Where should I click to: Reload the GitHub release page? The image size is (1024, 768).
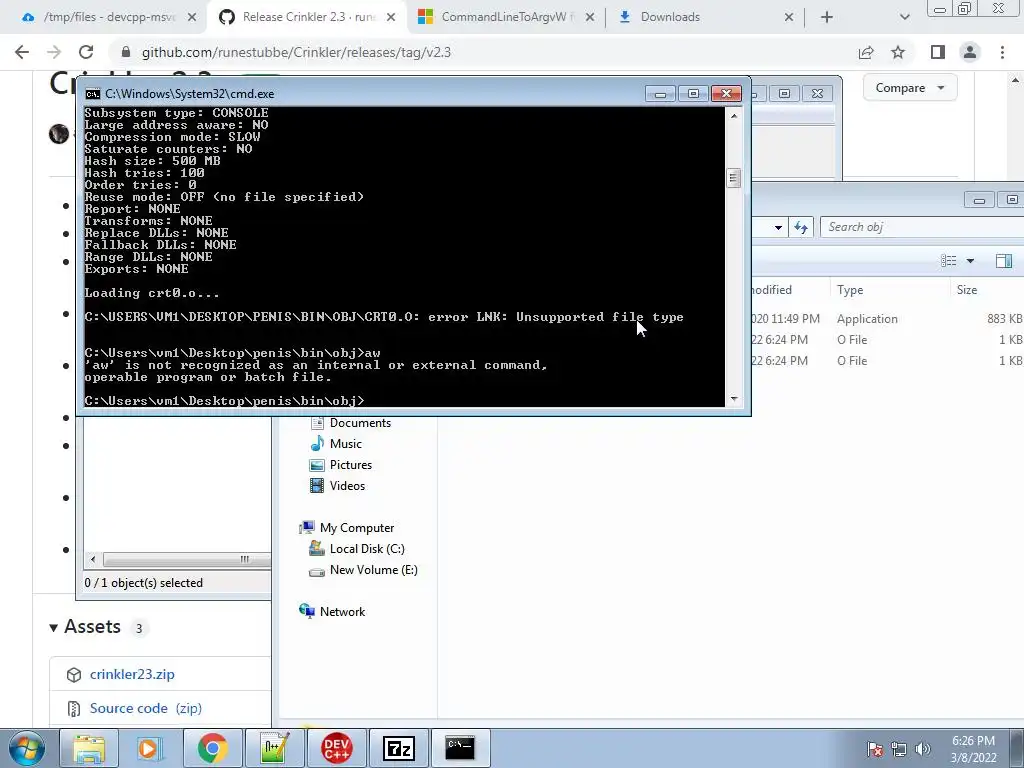click(86, 52)
